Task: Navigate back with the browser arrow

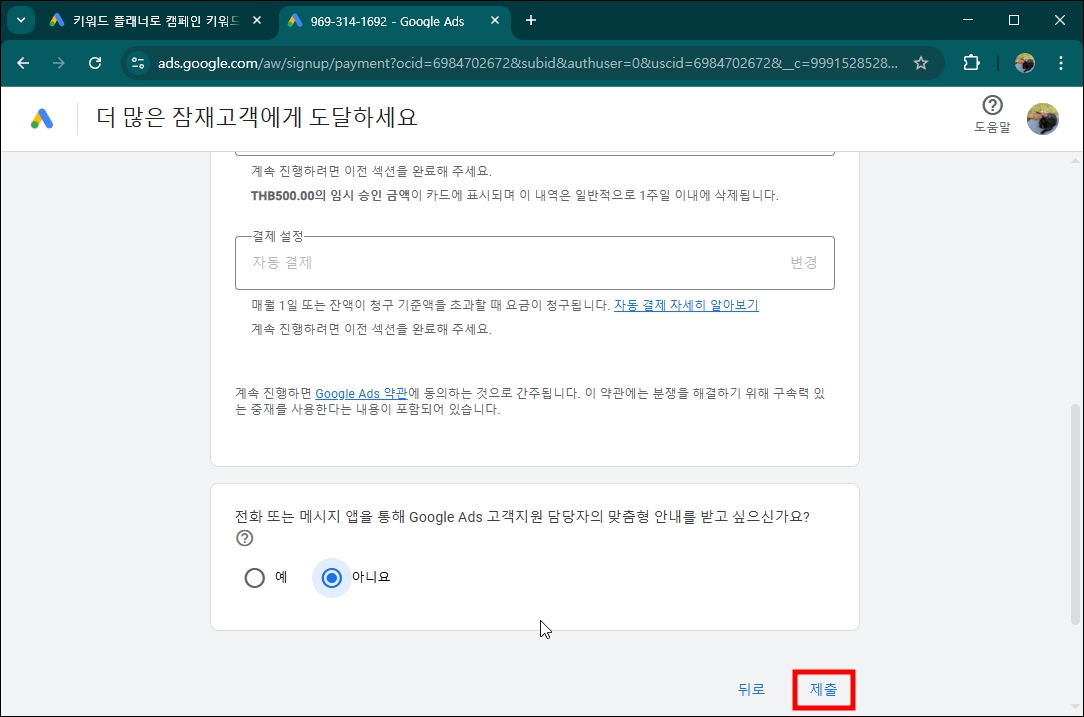Action: [x=23, y=62]
